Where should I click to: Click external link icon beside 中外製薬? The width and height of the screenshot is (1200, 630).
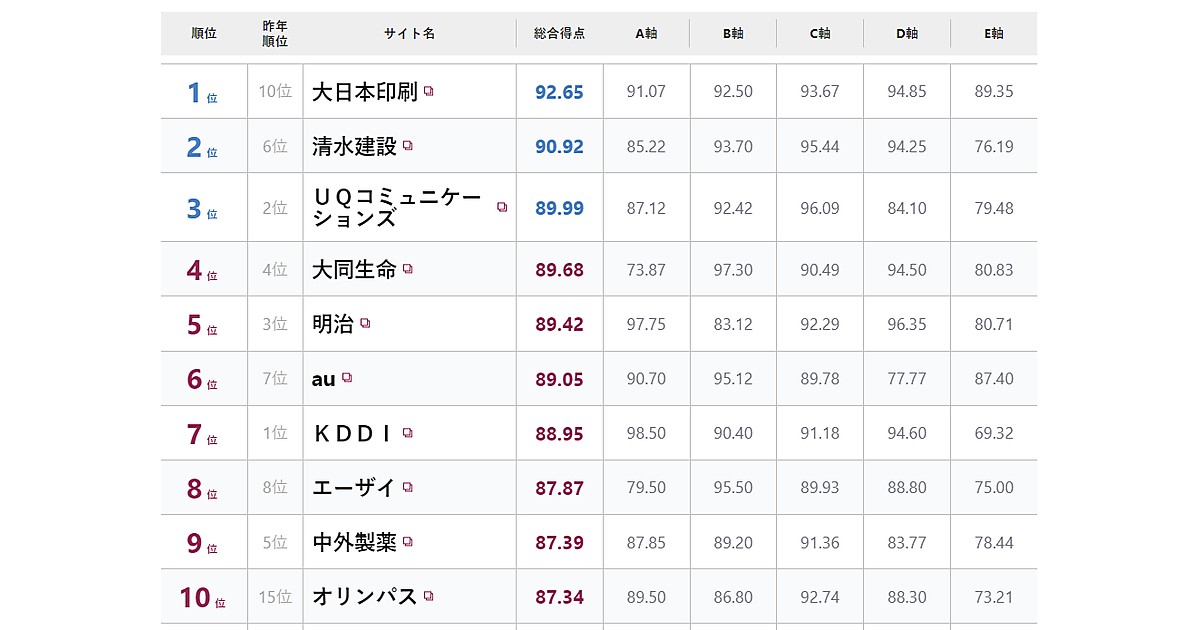(x=408, y=542)
